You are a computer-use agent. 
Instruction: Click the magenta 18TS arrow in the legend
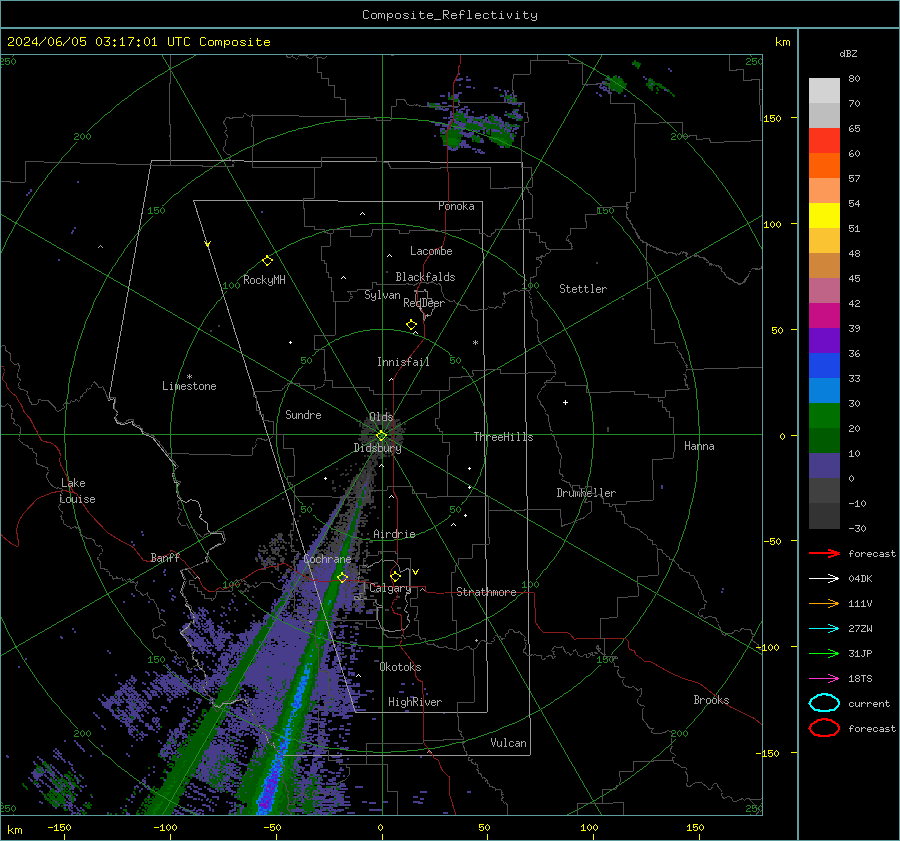click(824, 678)
